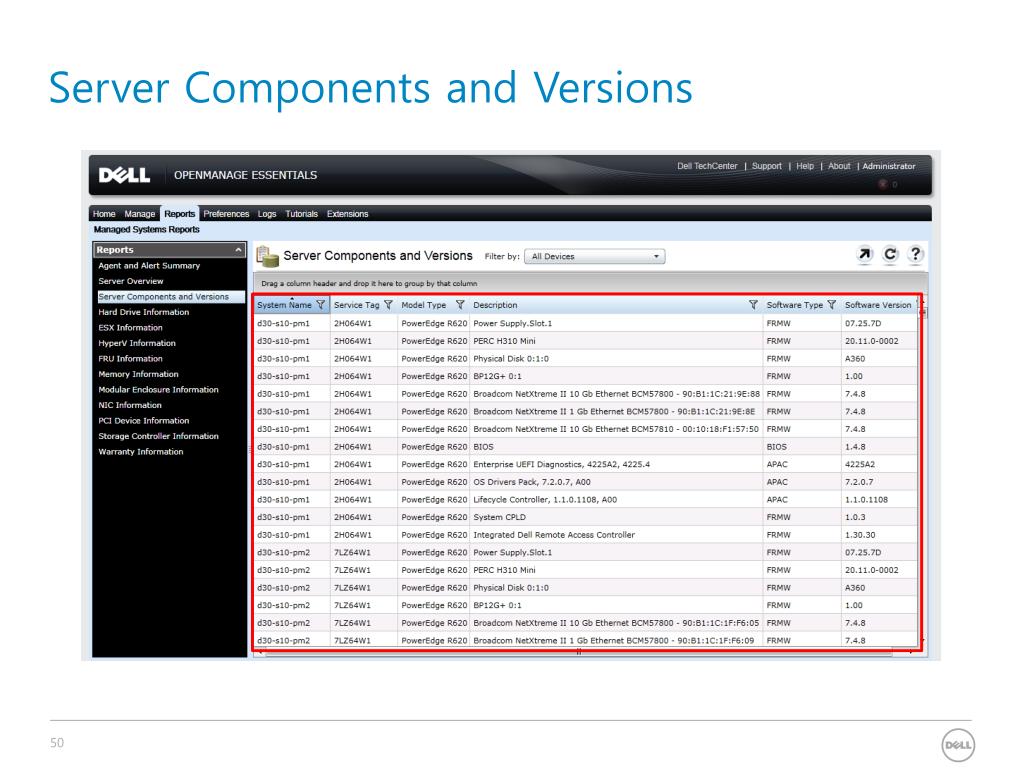Click the Model Type column filter icon
Viewport: 1024px width, 768px height.
coord(460,305)
